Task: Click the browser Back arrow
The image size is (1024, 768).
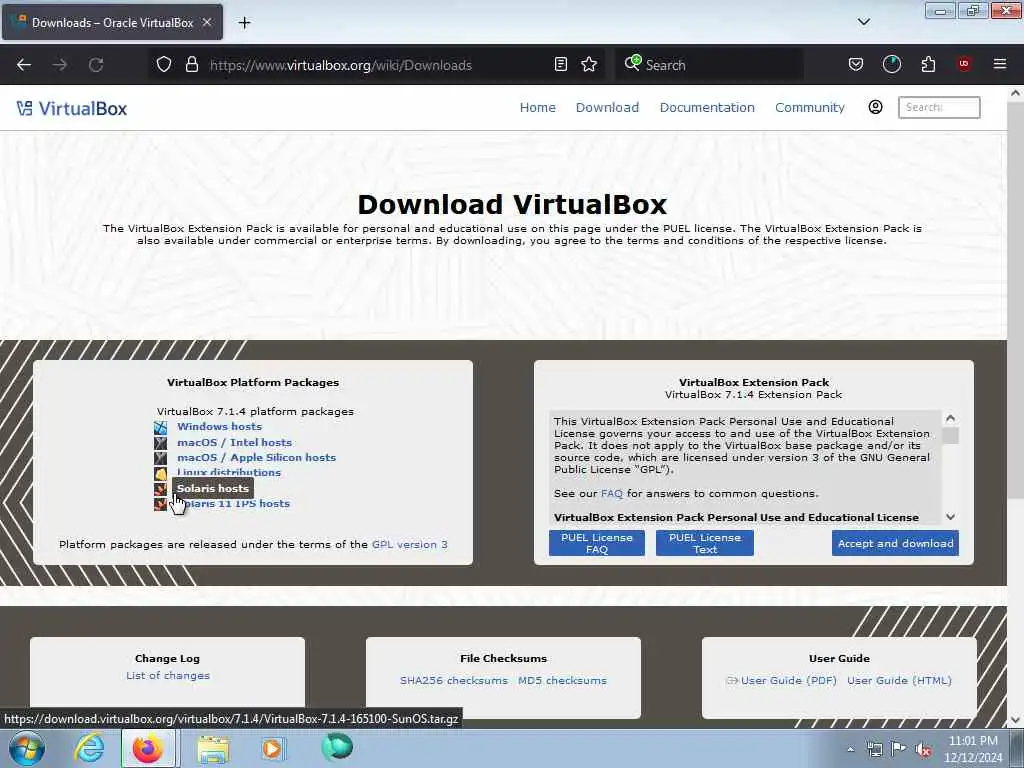Action: tap(24, 65)
